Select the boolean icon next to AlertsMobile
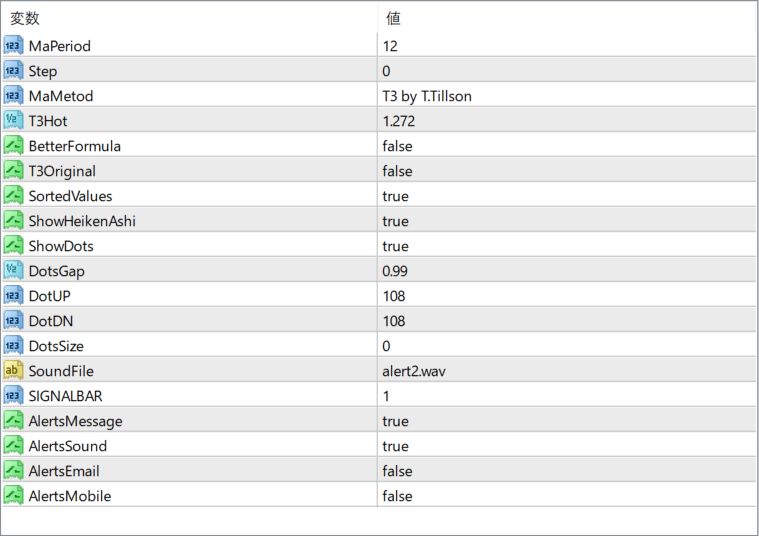759x536 pixels. pyautogui.click(x=13, y=495)
